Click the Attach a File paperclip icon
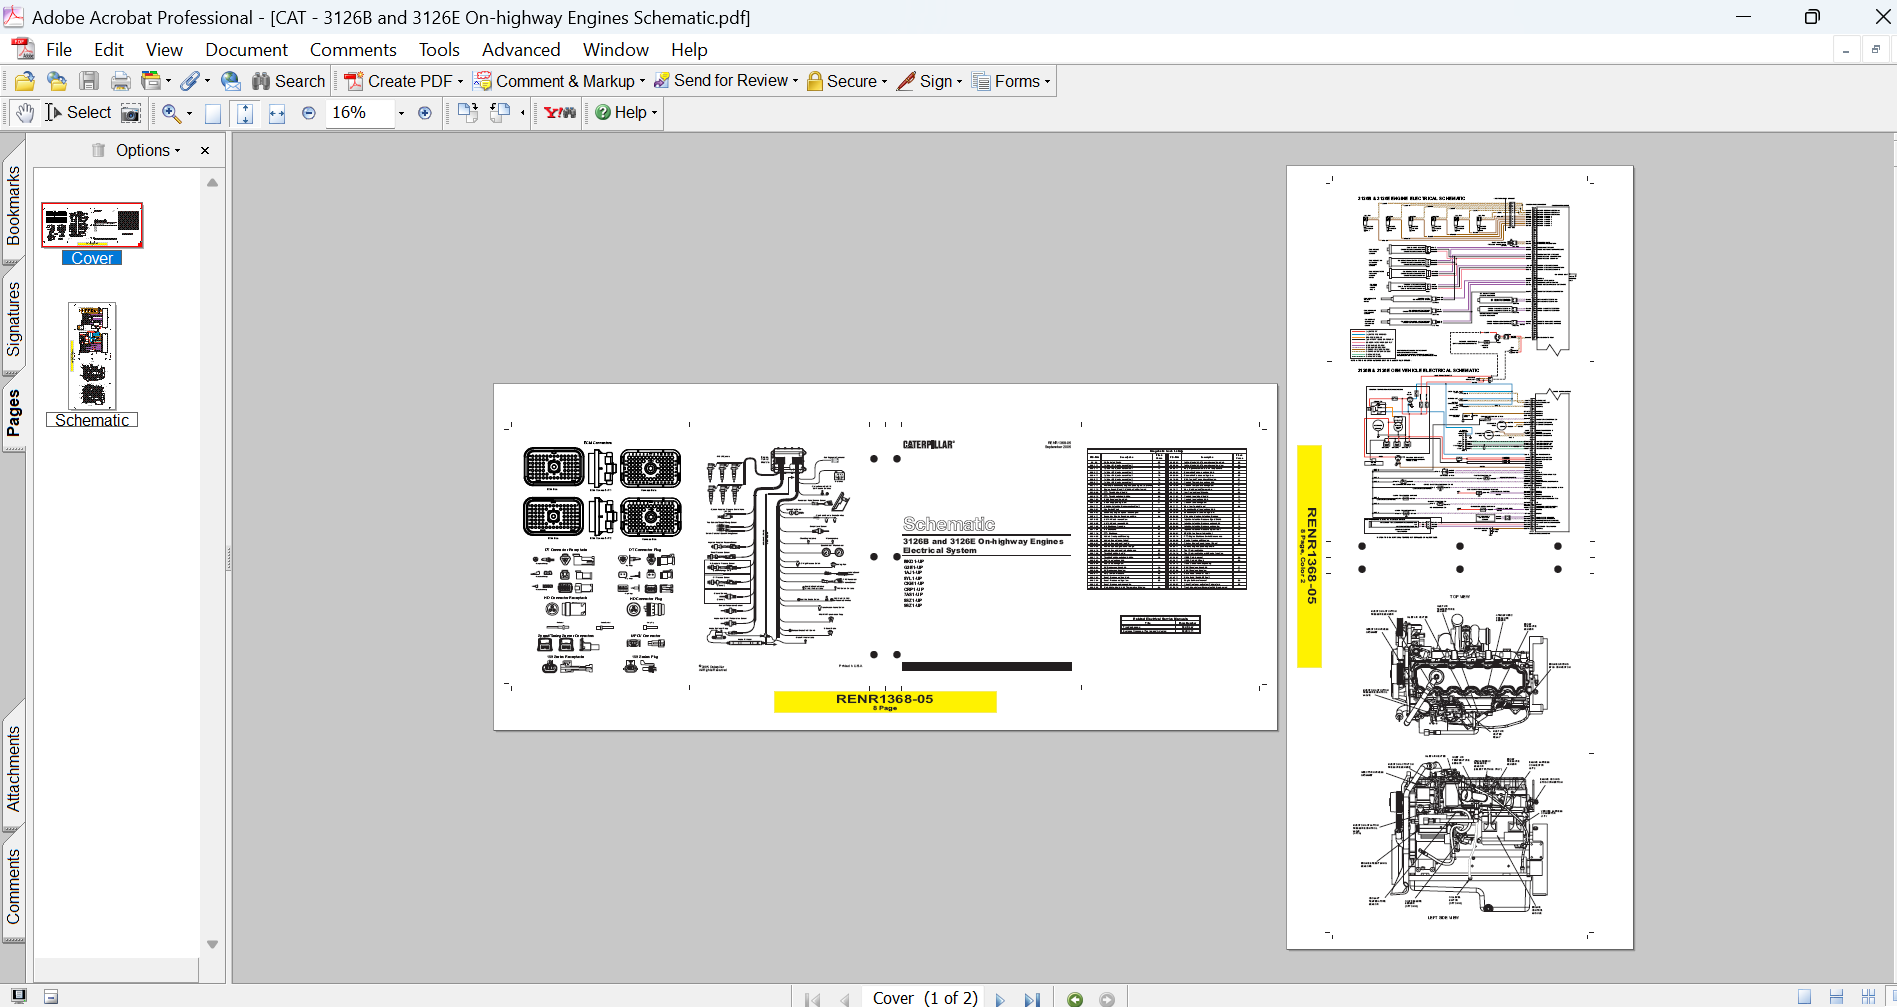Viewport: 1897px width, 1007px height. tap(189, 81)
